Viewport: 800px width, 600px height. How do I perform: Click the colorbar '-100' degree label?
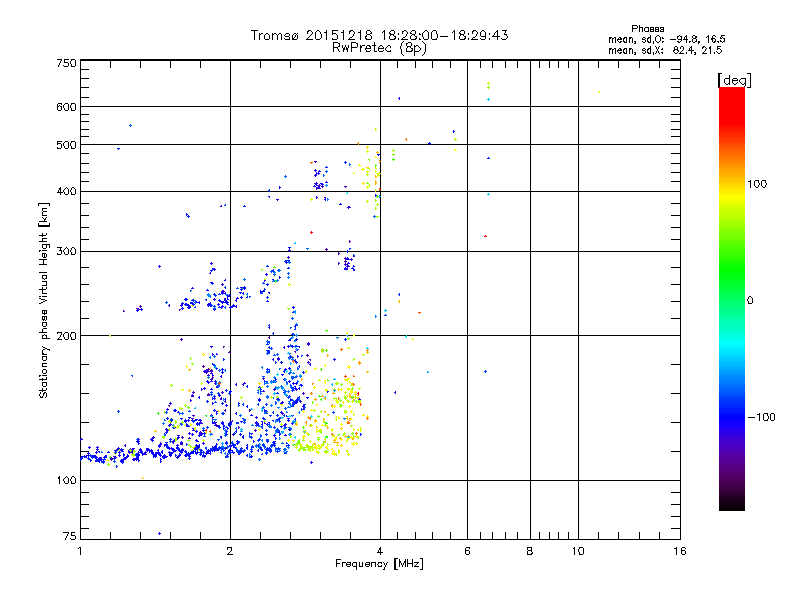[761, 417]
